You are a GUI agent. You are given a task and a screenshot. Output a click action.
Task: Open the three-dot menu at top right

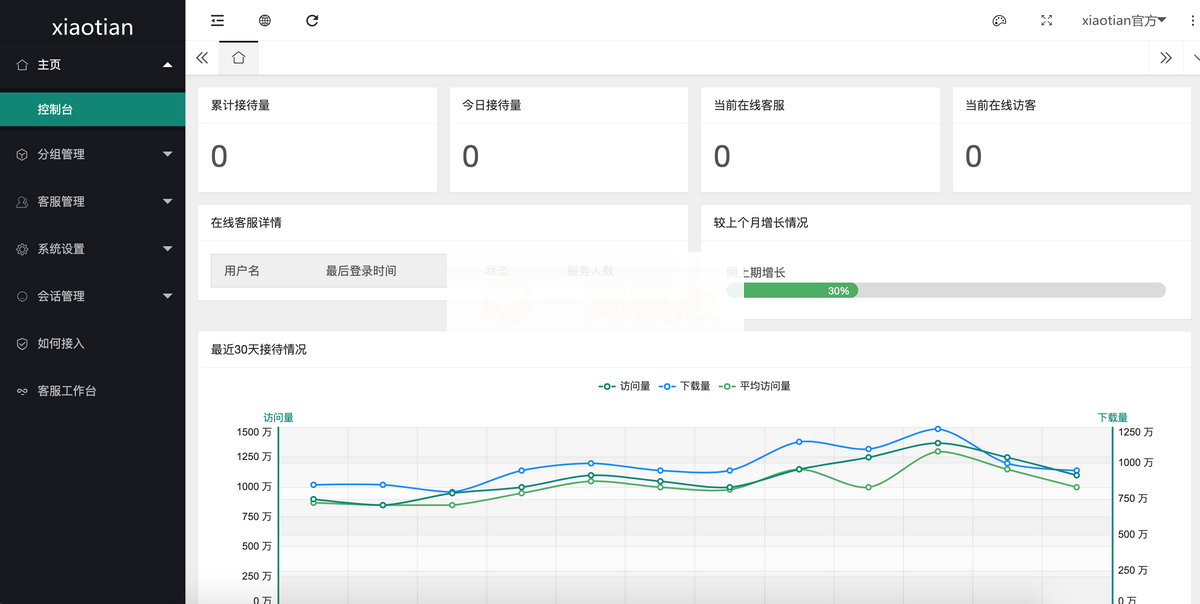[x=1191, y=20]
